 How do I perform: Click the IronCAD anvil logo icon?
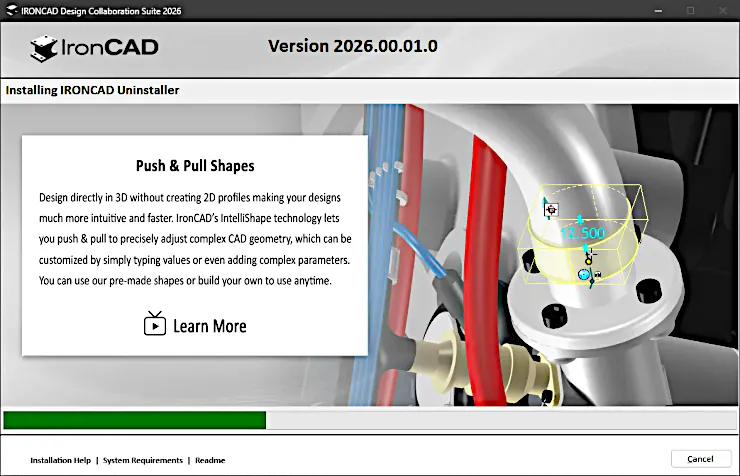pos(44,48)
